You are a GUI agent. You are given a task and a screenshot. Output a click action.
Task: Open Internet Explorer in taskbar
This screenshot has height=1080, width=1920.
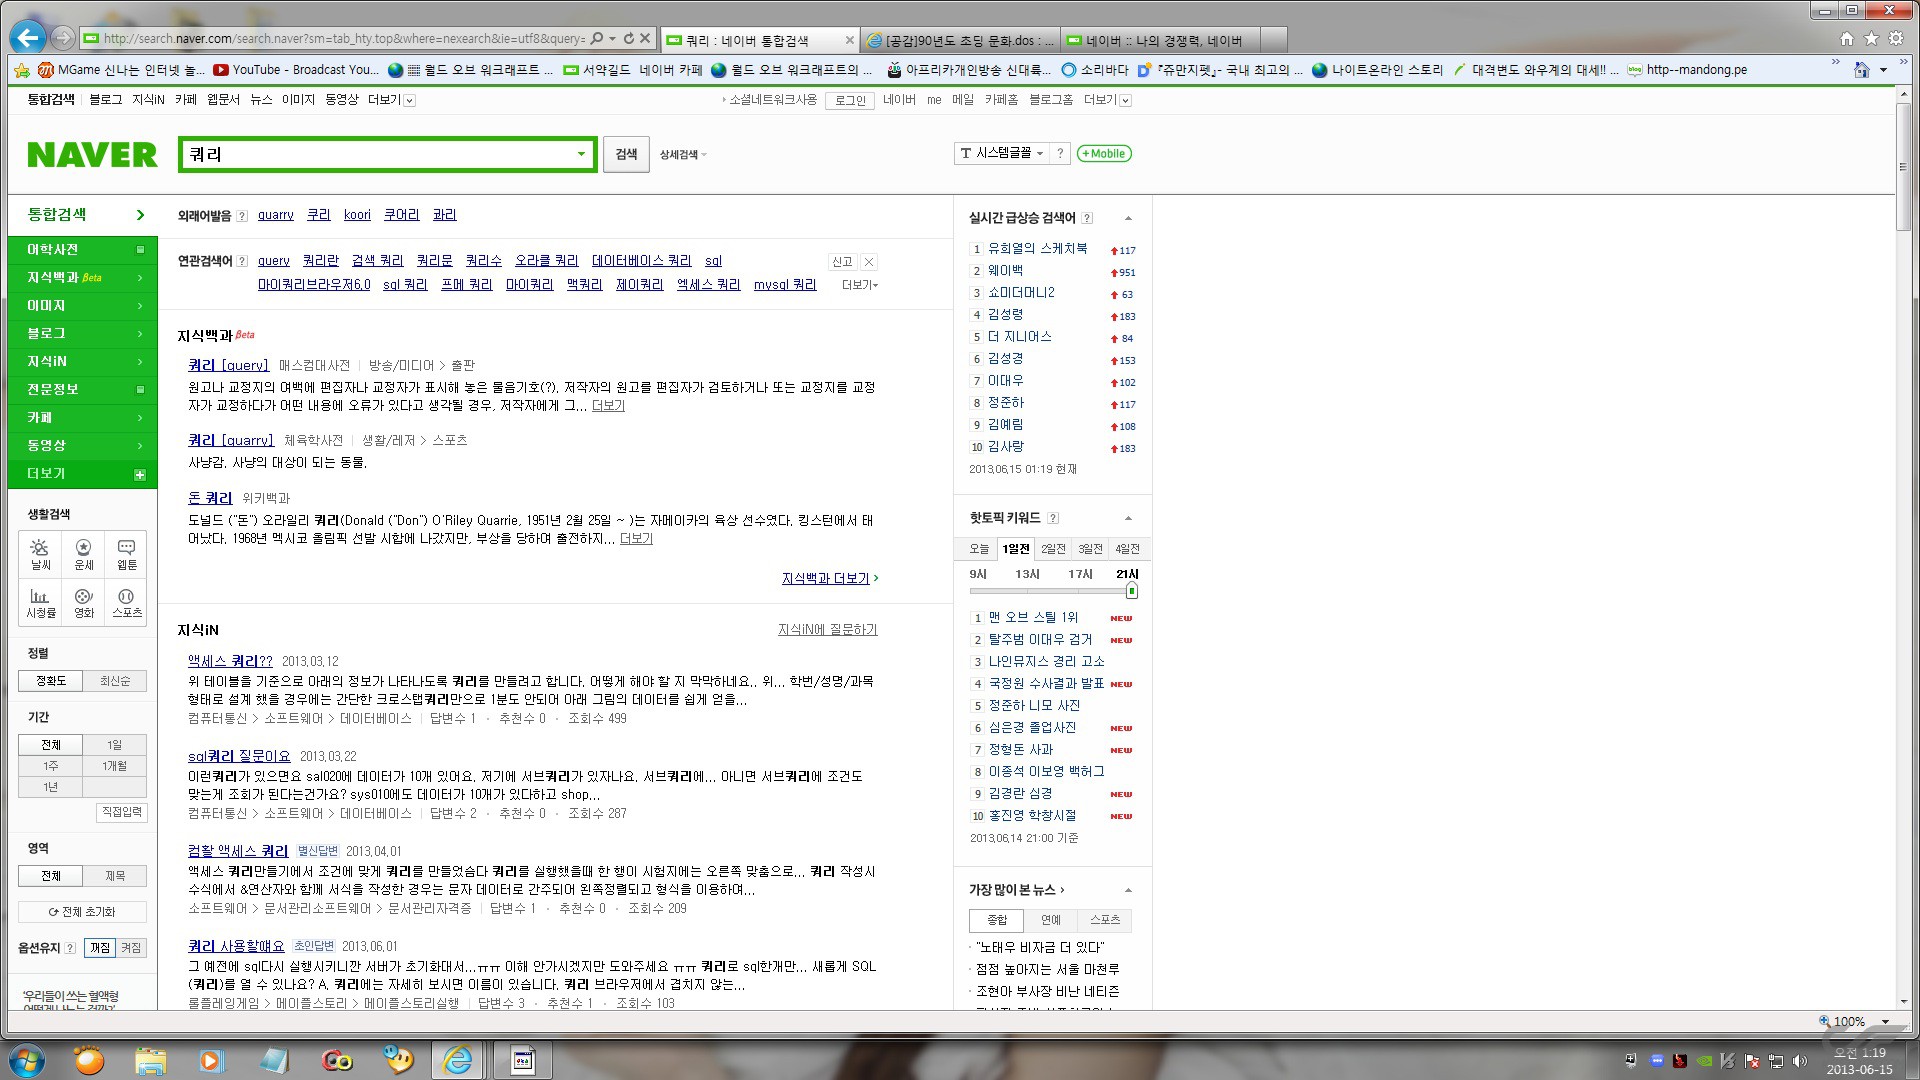click(x=458, y=1060)
